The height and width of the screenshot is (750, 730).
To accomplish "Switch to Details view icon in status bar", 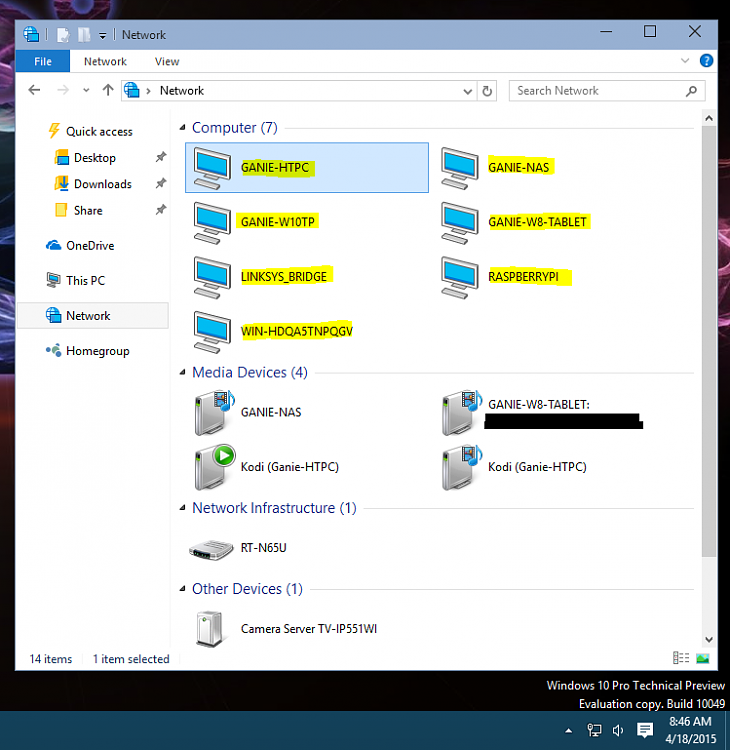I will (x=681, y=658).
